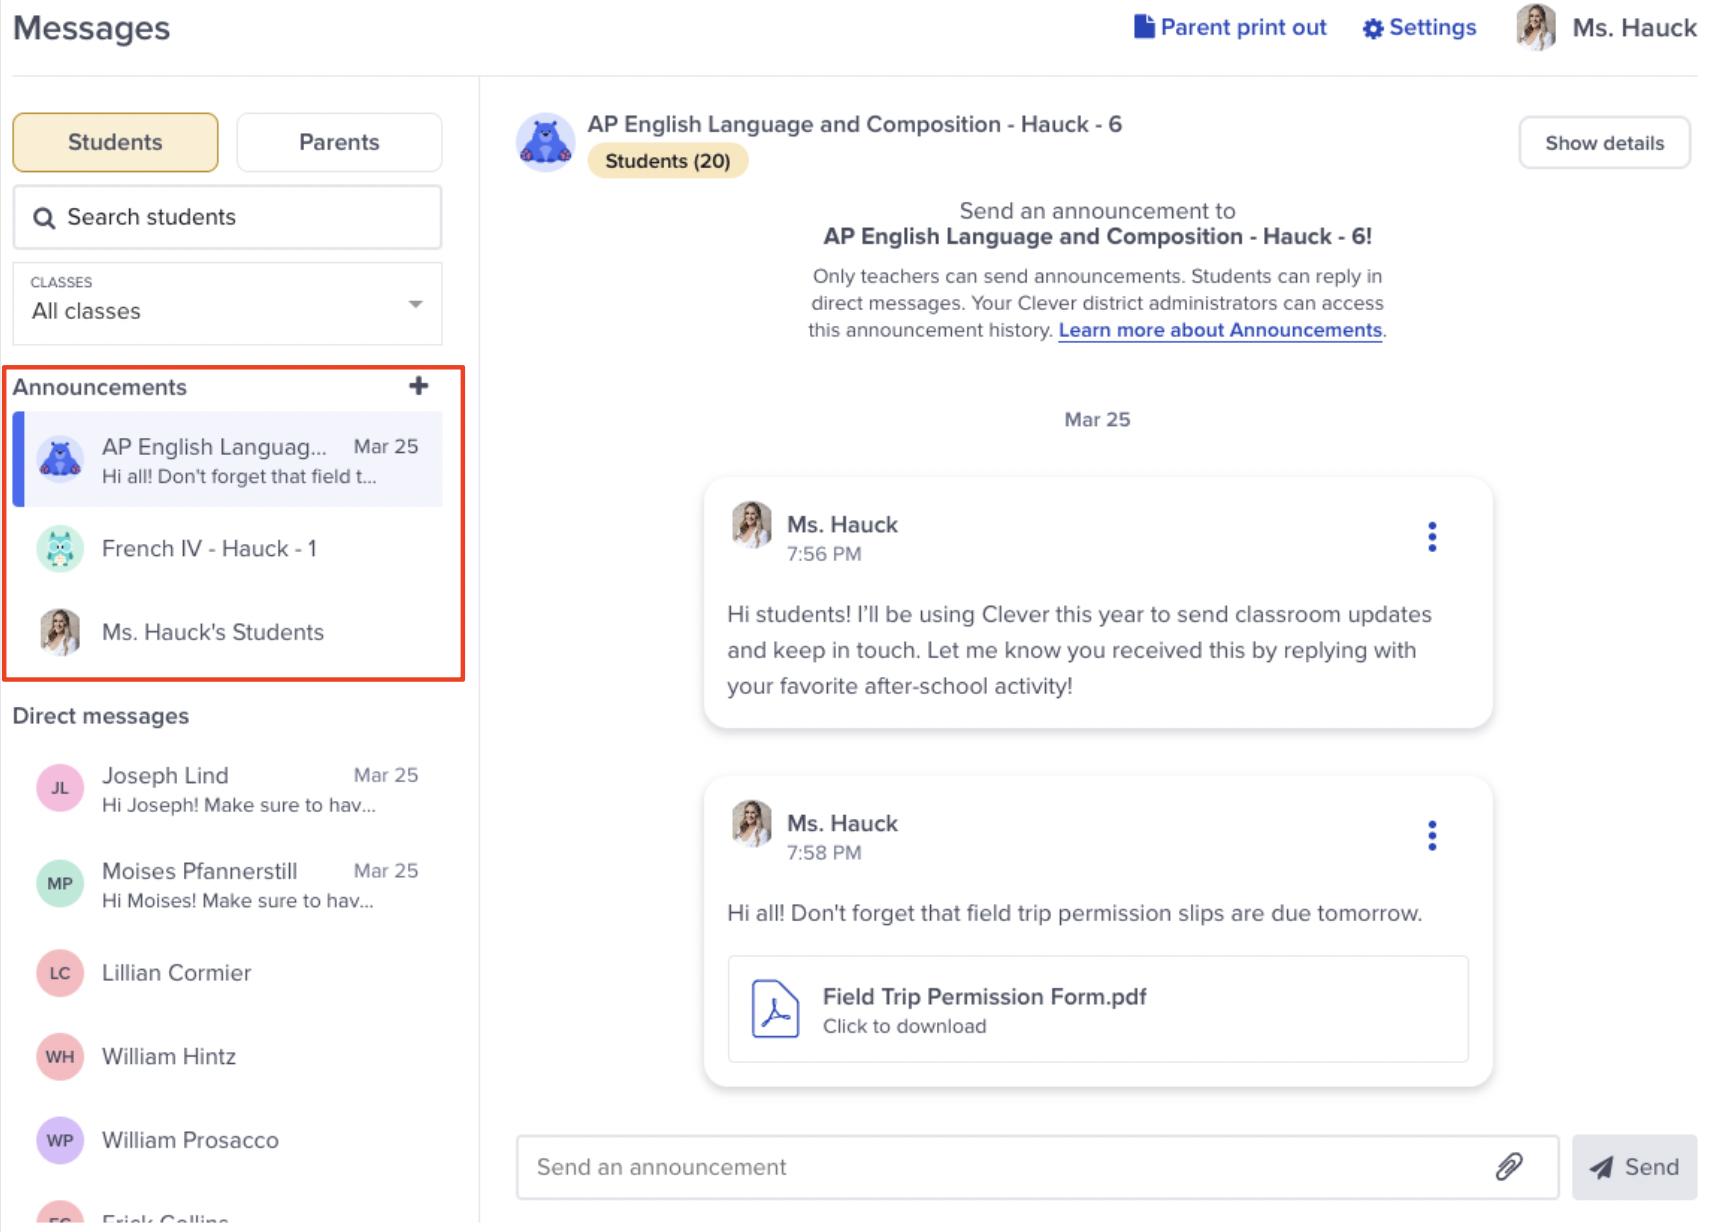
Task: Open the three-dot menu on the 7:56 PM message
Action: pos(1432,536)
